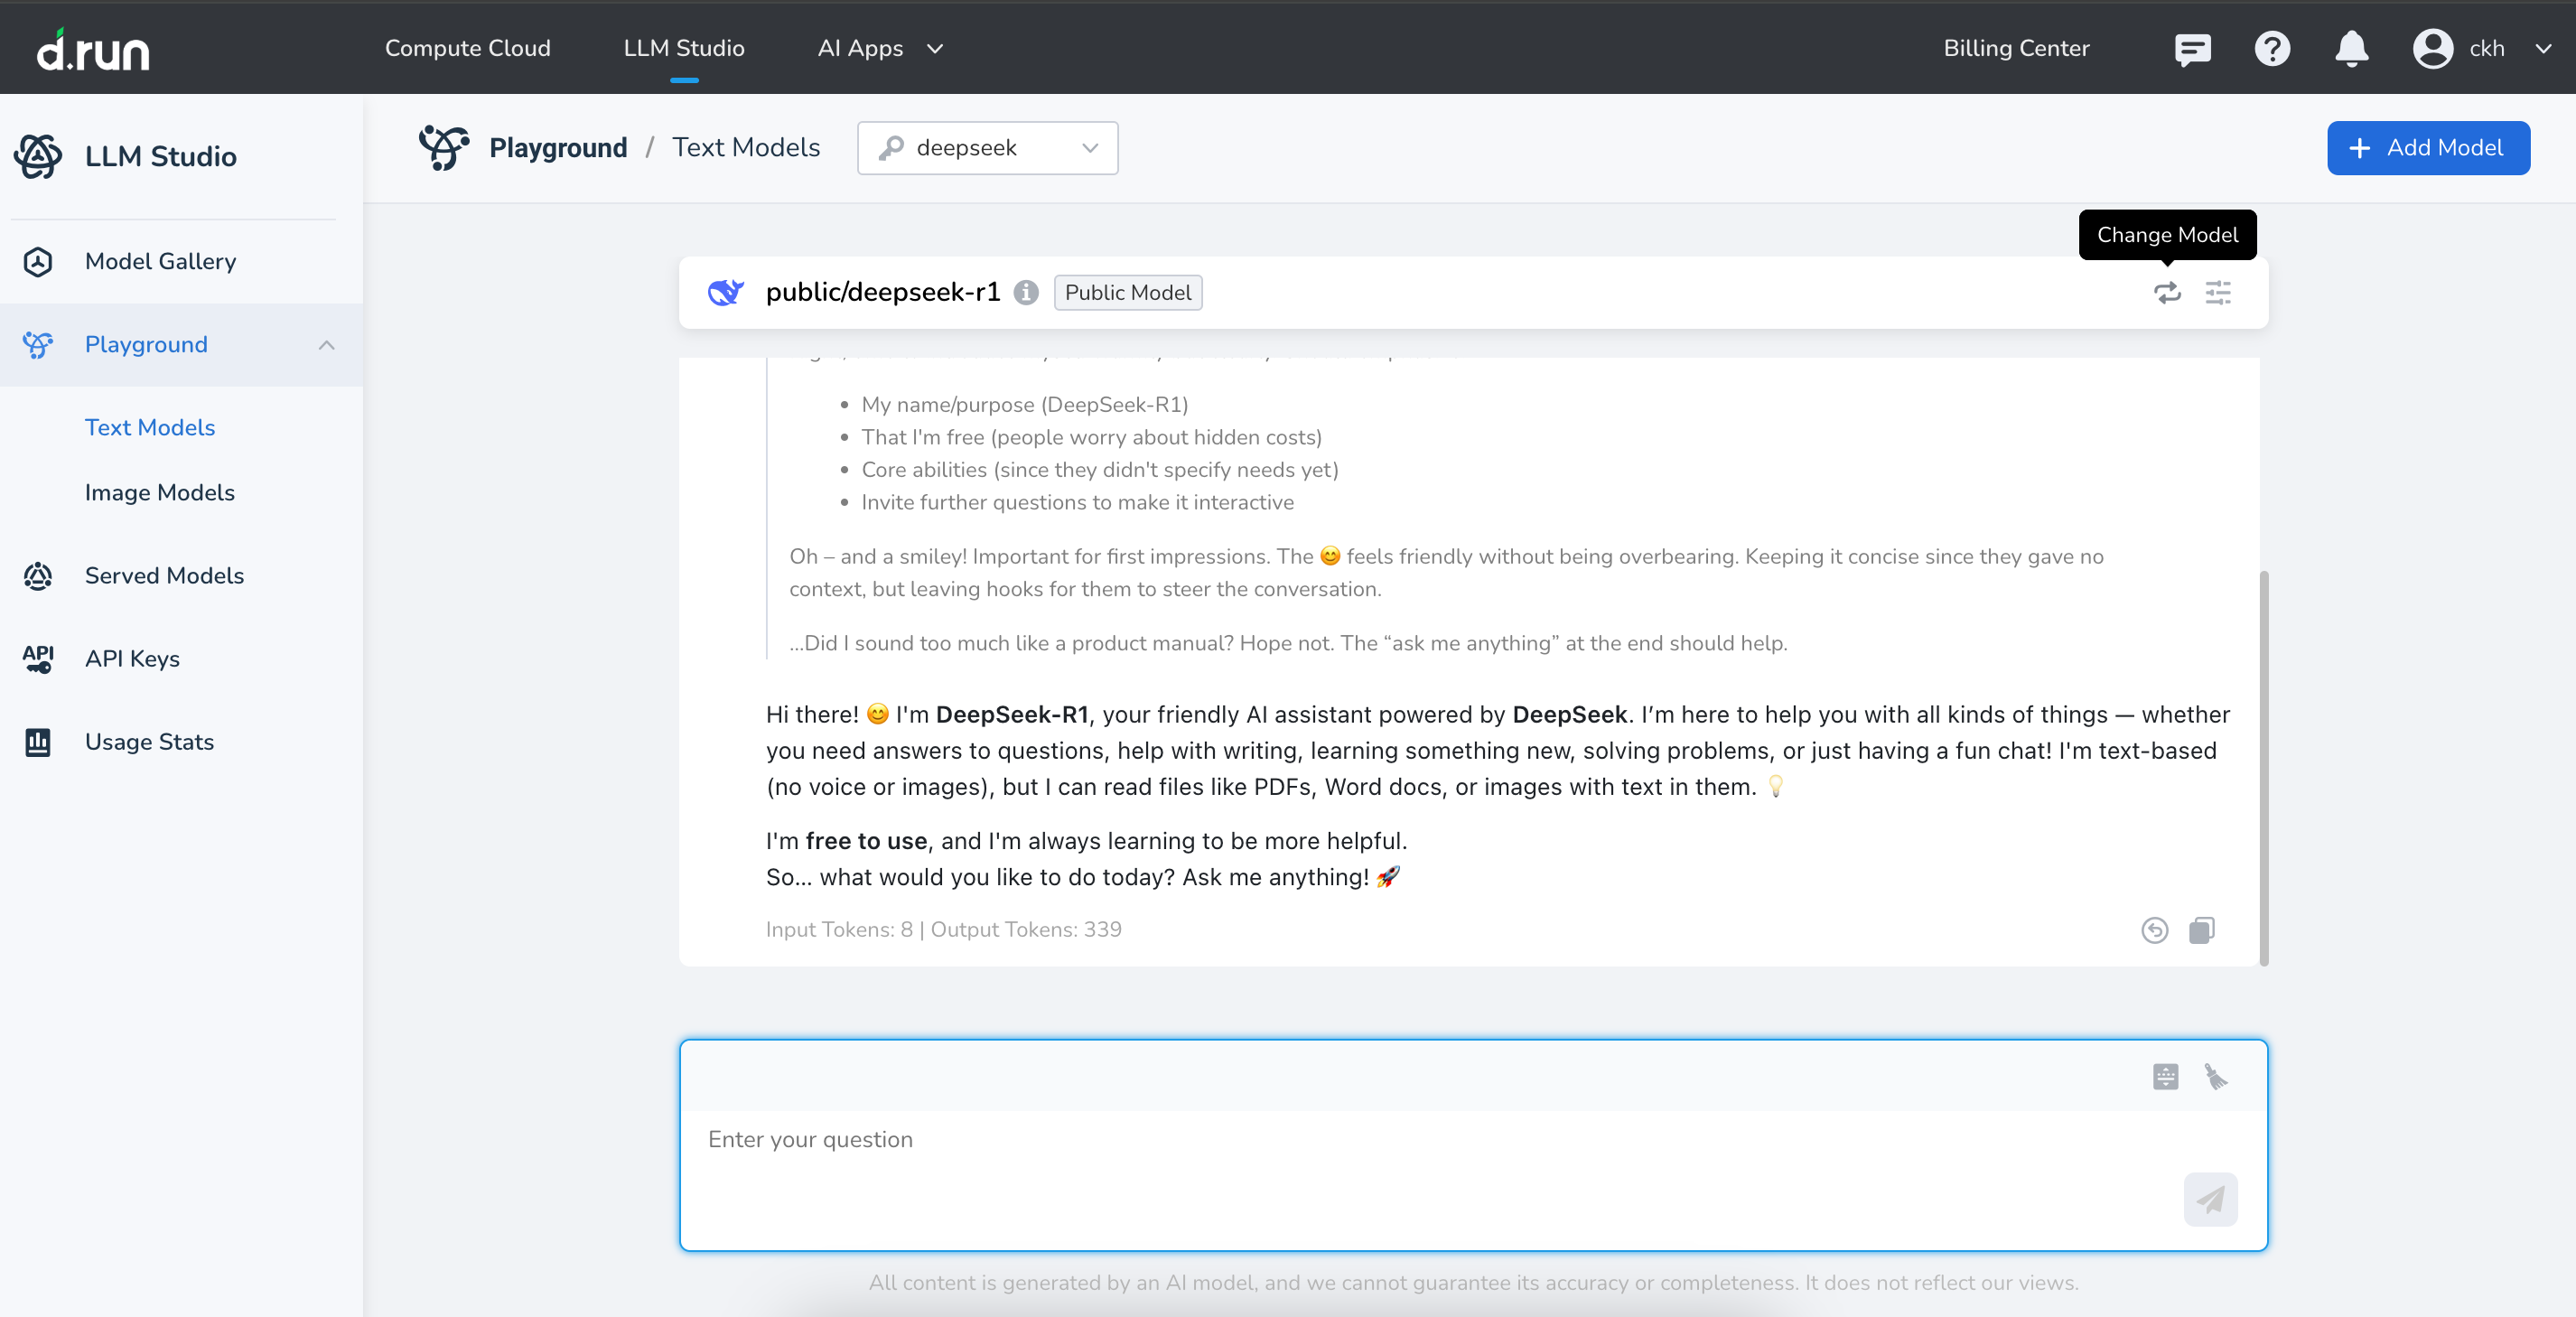
Task: Switch to Compute Cloud tab
Action: (x=467, y=48)
